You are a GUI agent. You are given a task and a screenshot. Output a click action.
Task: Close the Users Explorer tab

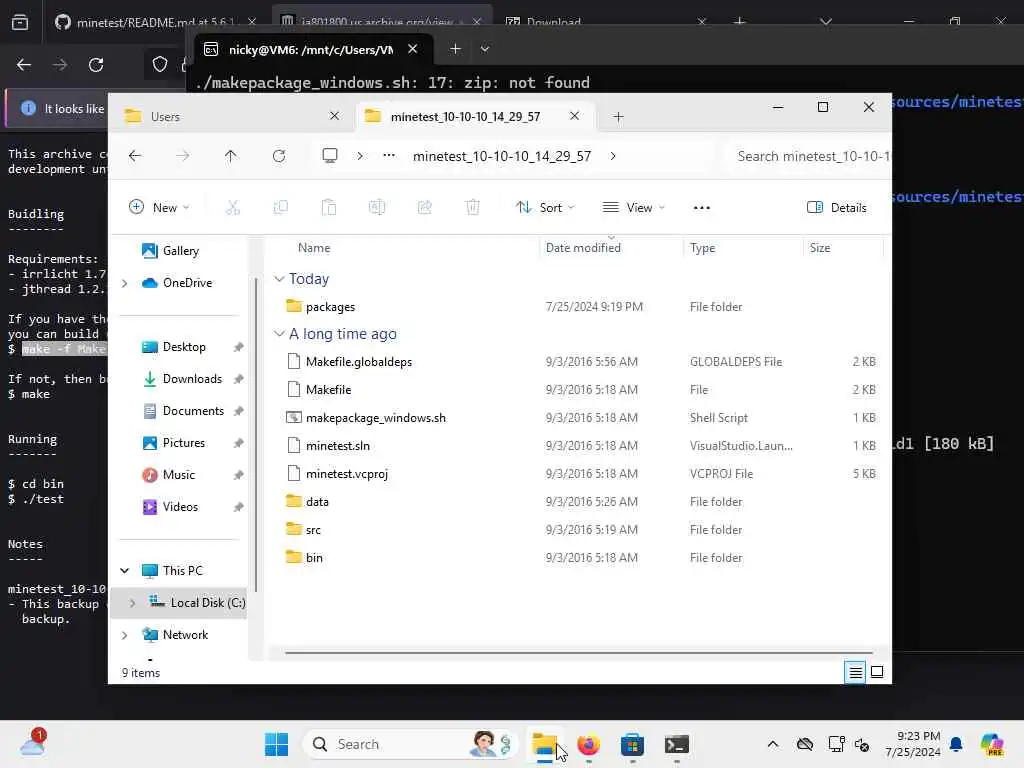[x=334, y=116]
